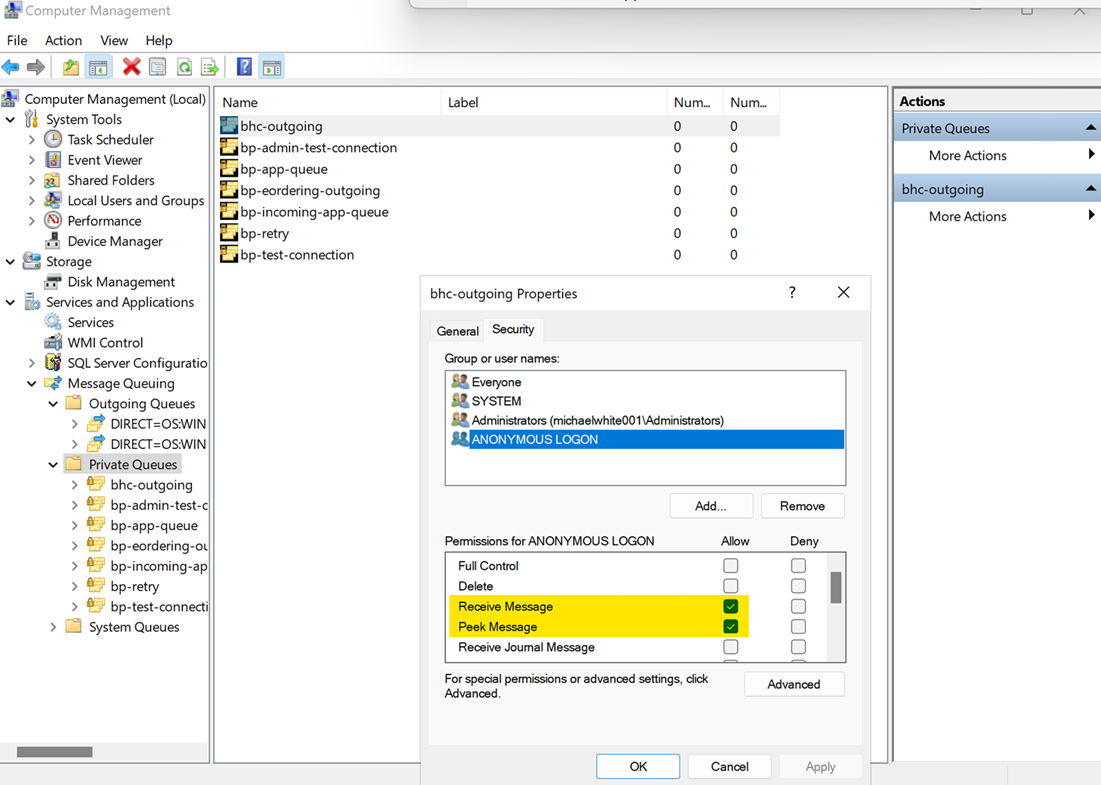
Task: Switch to the General tab
Action: click(x=458, y=331)
